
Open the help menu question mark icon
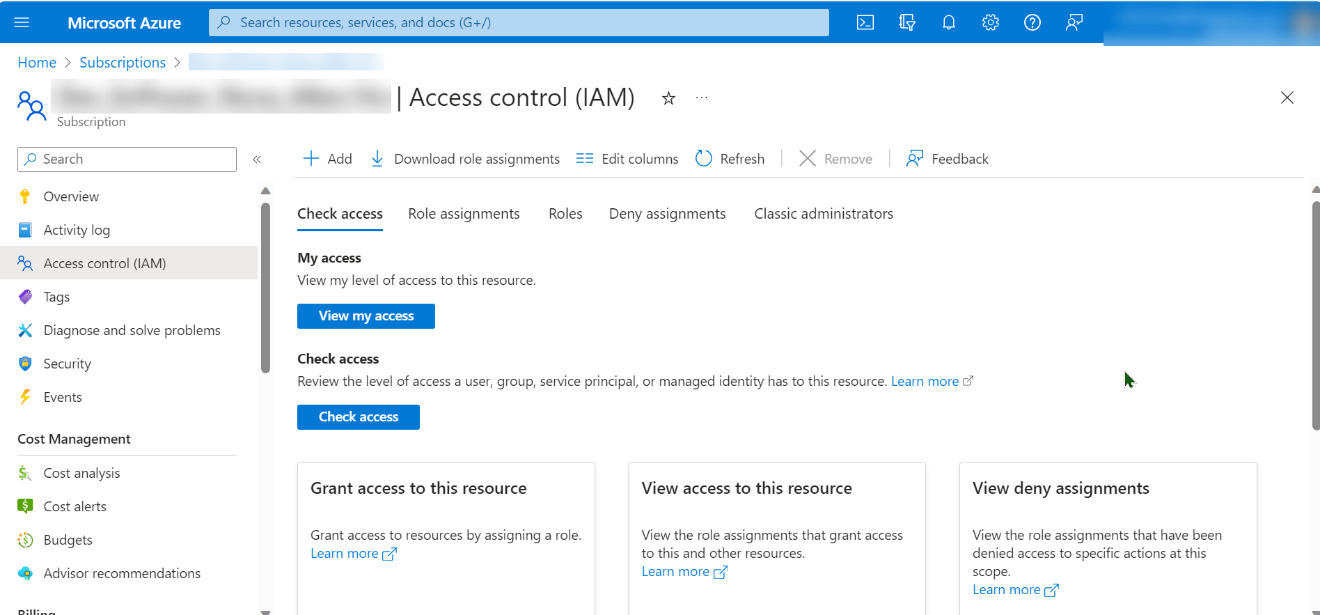point(1032,21)
